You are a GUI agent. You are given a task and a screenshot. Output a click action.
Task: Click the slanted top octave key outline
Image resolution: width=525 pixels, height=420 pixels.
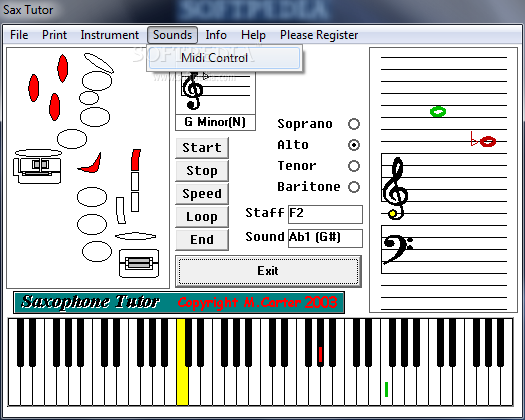click(99, 63)
